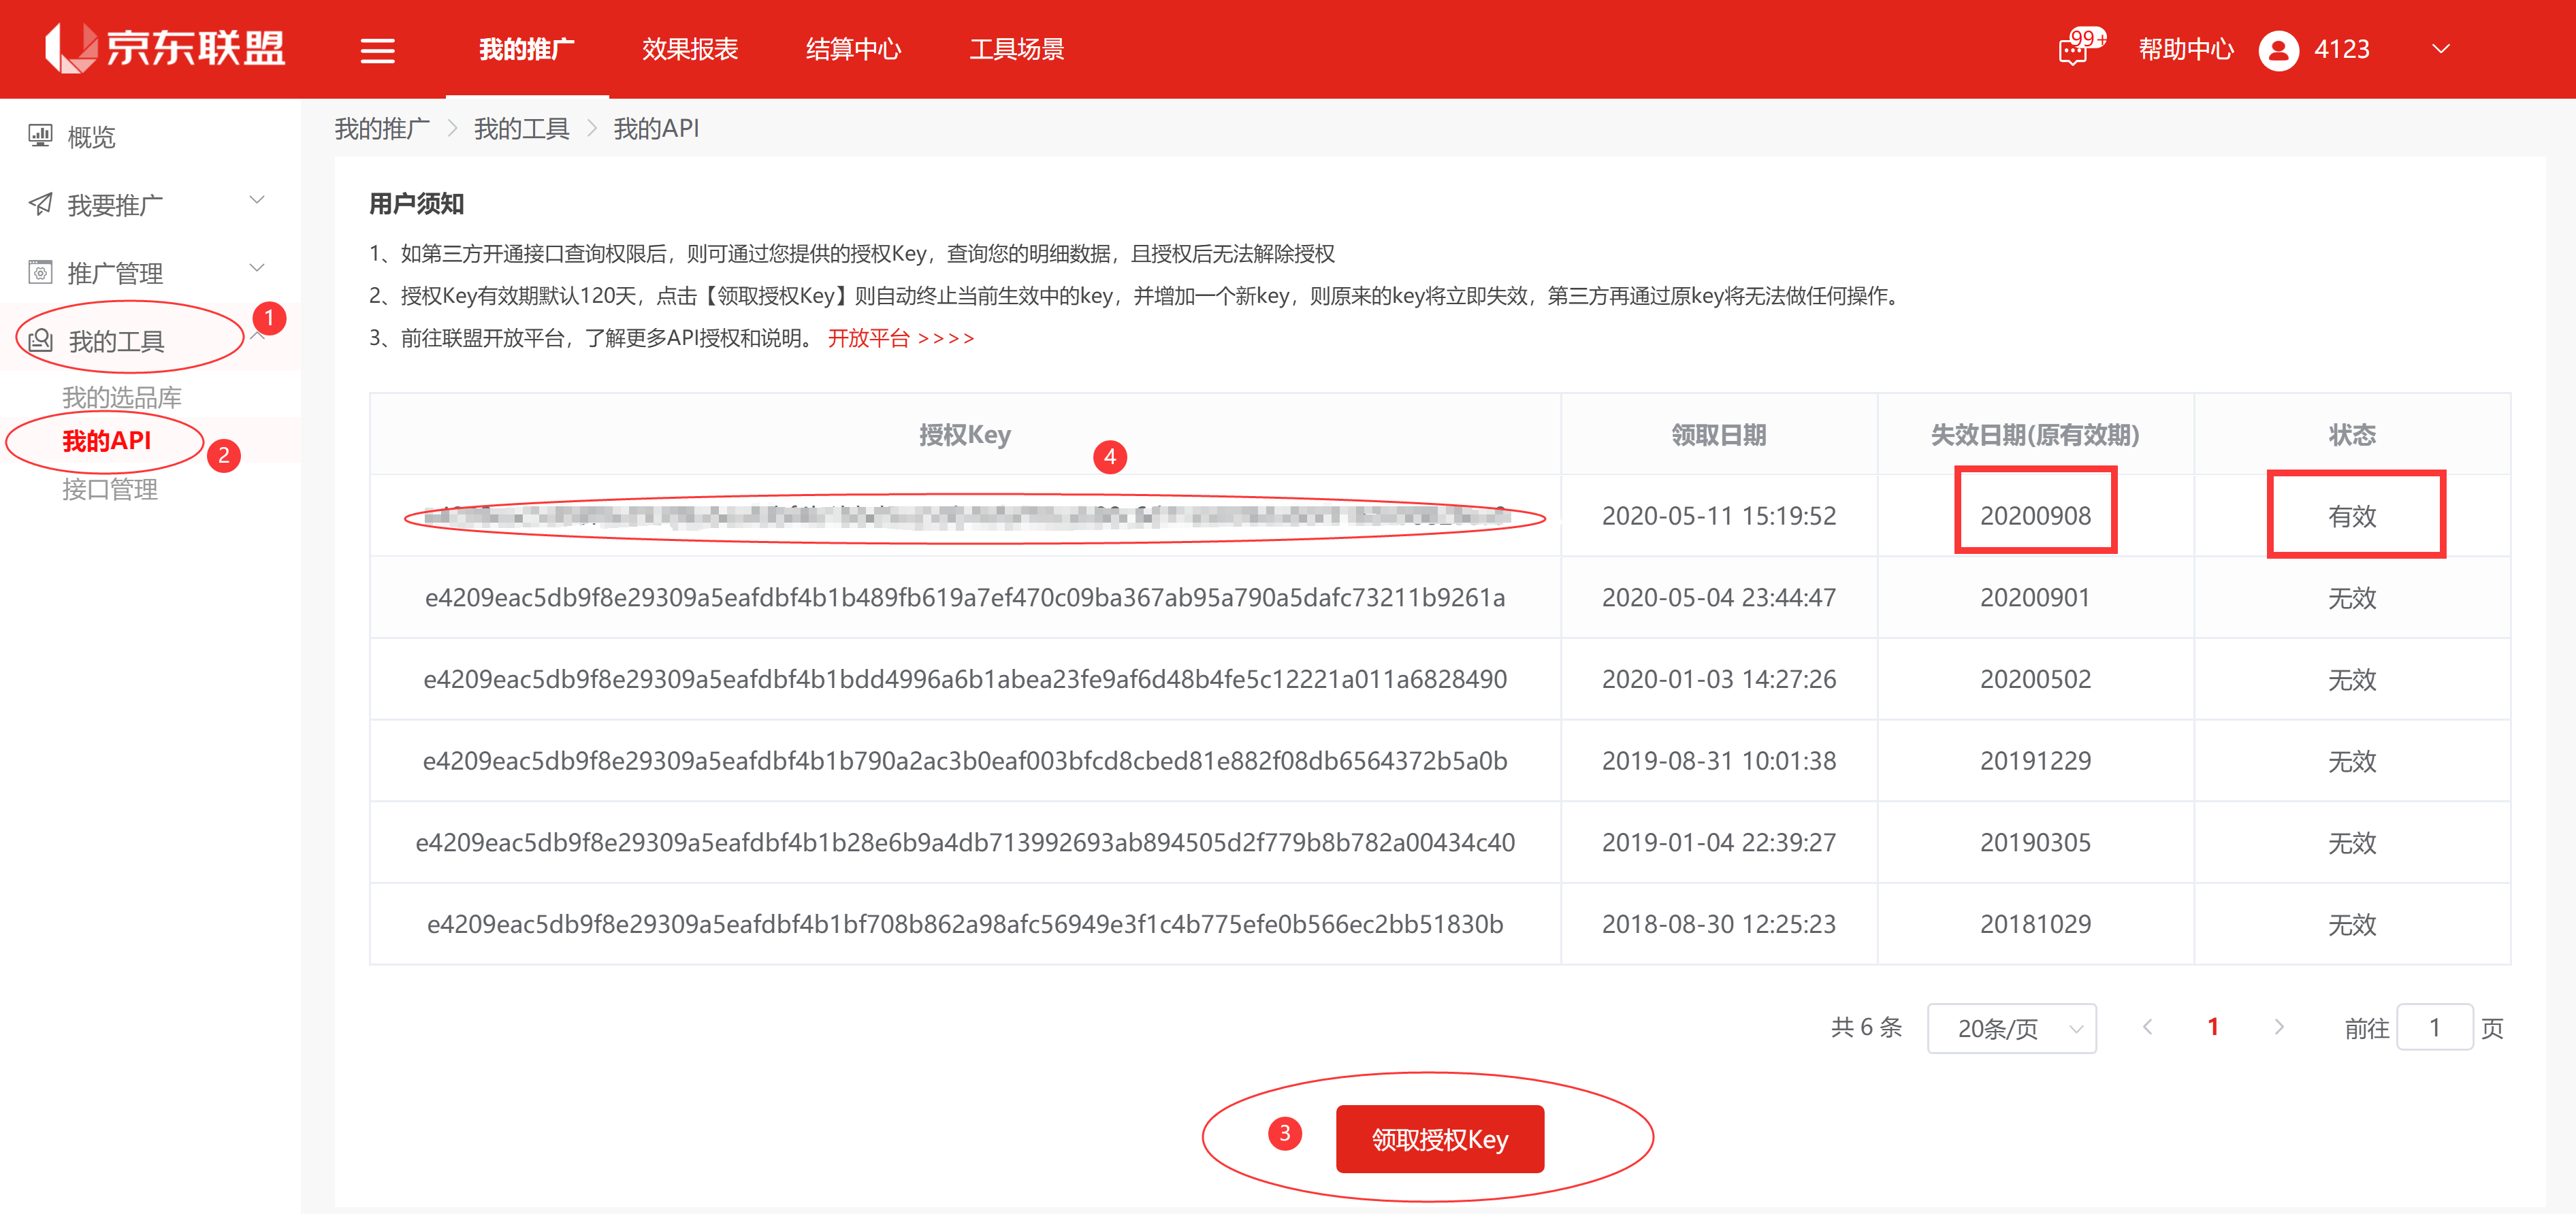Click the 领取授权Key button
The image size is (2576, 1214).
(x=1440, y=1138)
